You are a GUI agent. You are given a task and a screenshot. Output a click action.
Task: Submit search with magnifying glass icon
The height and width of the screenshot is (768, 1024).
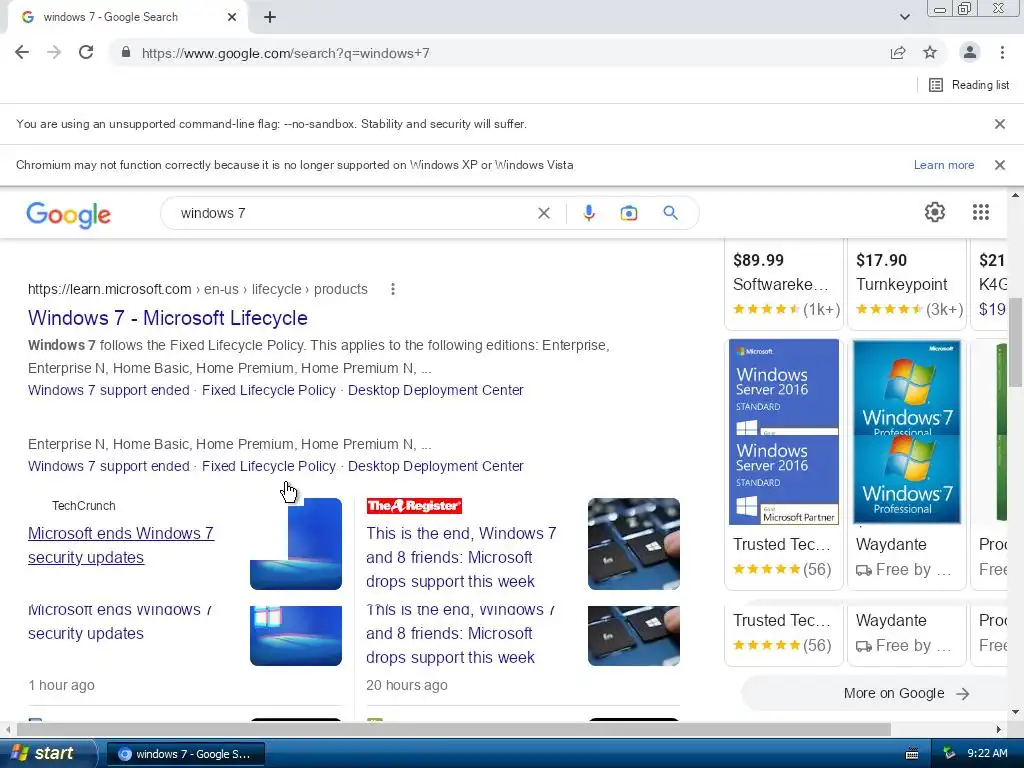(x=670, y=213)
